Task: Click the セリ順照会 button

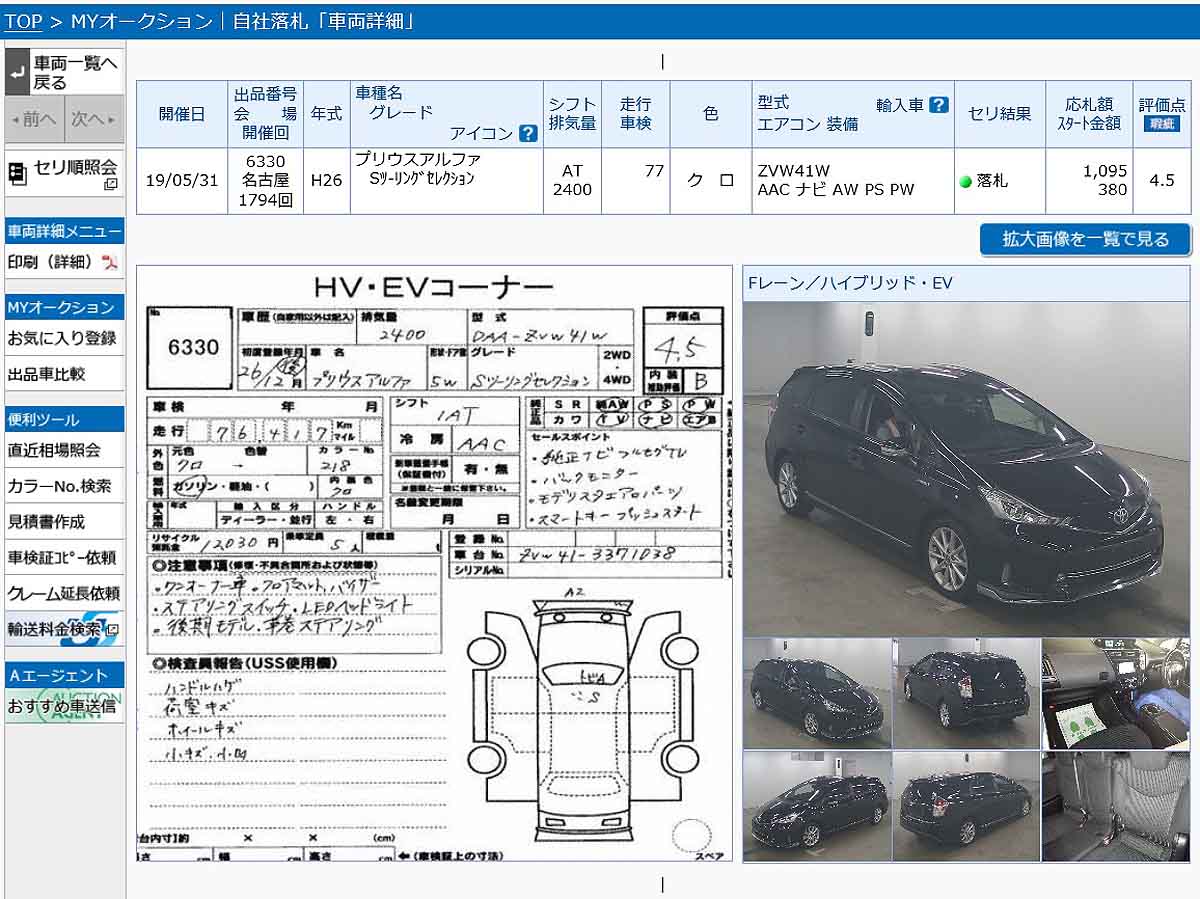Action: pos(64,172)
